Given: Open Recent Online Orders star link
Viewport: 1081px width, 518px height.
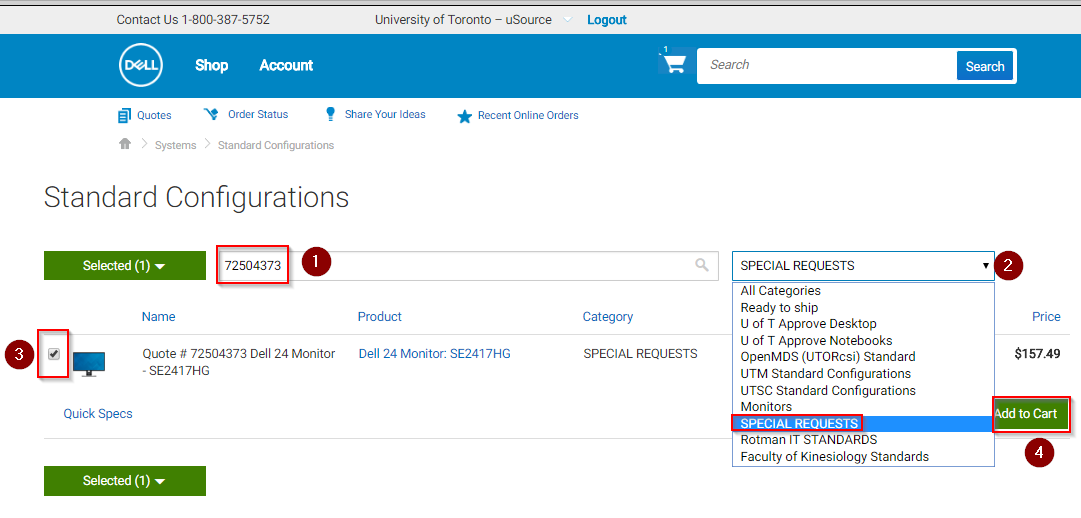Looking at the screenshot, I should pos(464,116).
